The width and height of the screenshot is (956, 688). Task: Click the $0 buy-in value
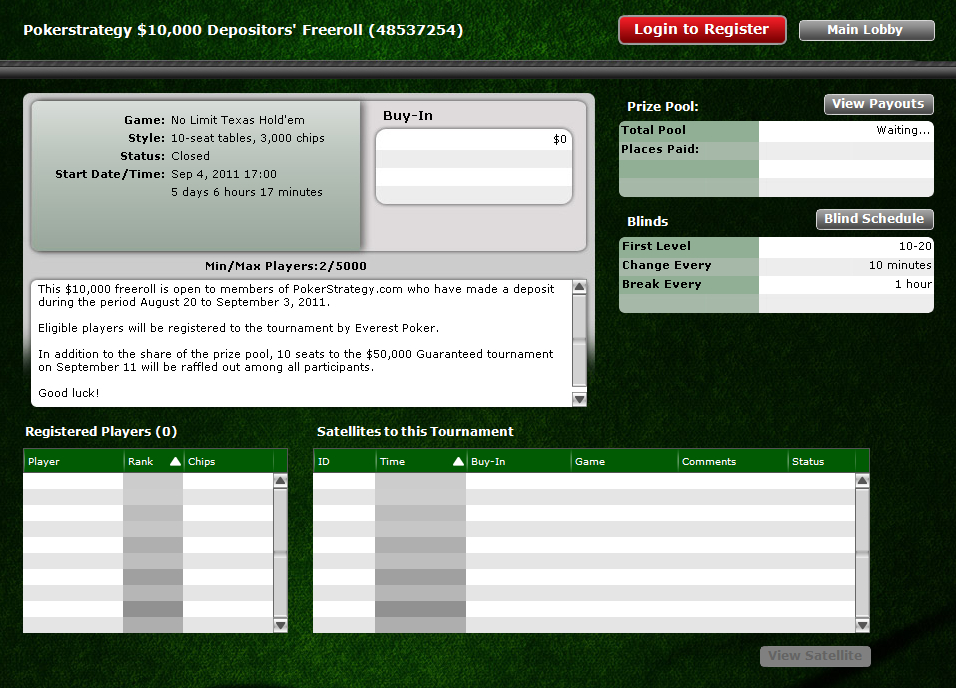pos(560,139)
